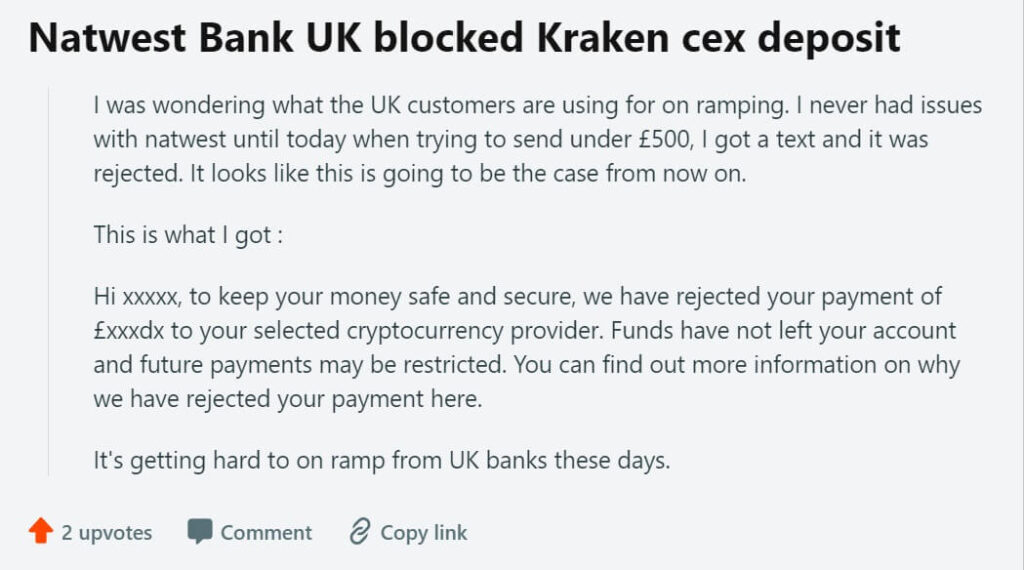Image resolution: width=1024 pixels, height=570 pixels.
Task: Click the quoted message starting "Hi xxxxx"
Action: (525, 347)
